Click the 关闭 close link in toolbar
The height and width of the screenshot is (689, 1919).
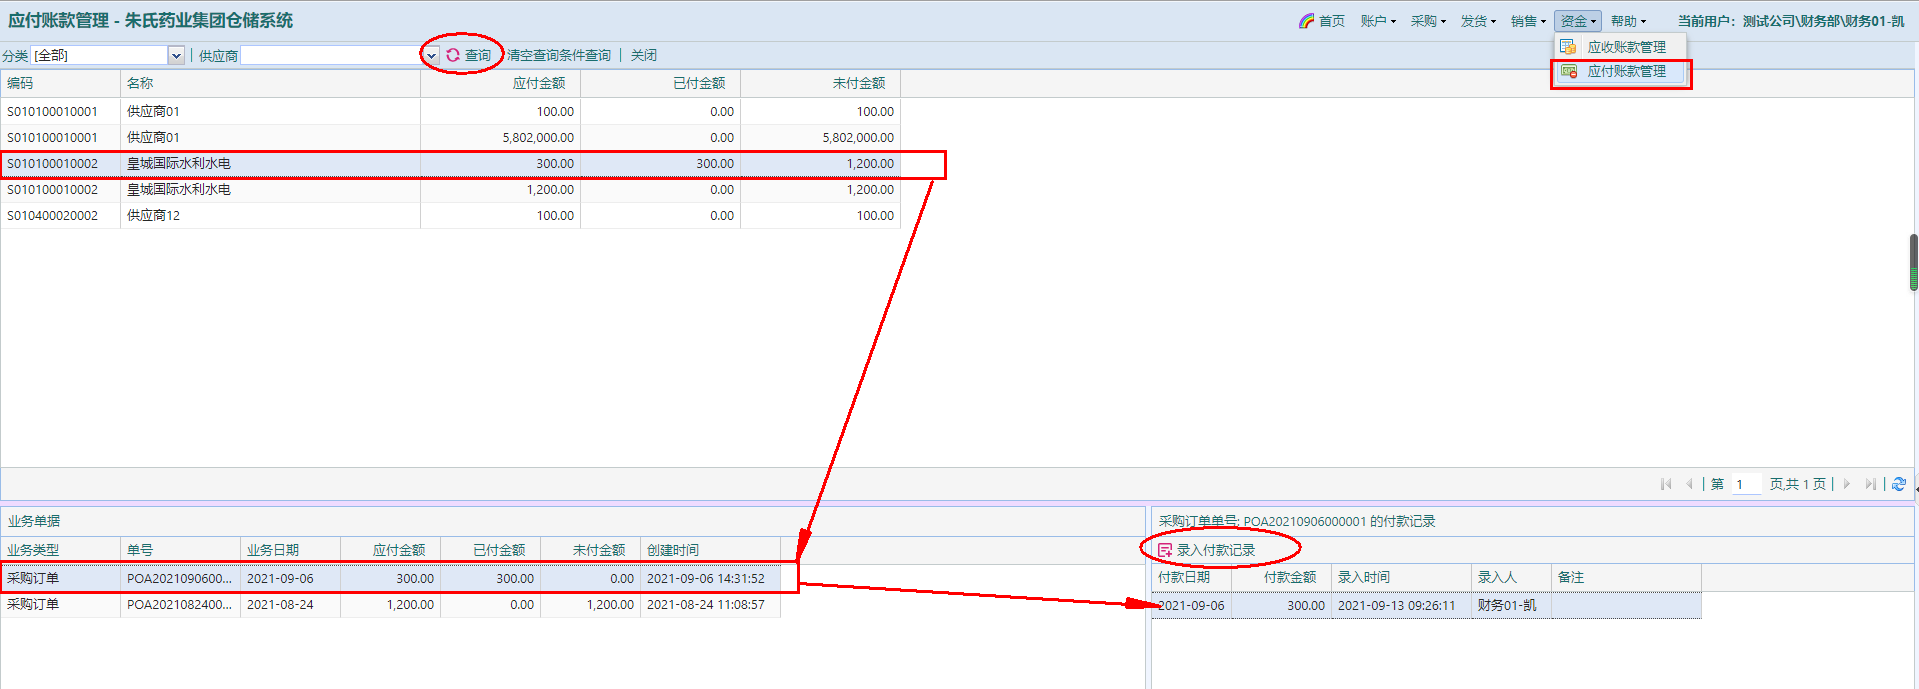pyautogui.click(x=644, y=55)
